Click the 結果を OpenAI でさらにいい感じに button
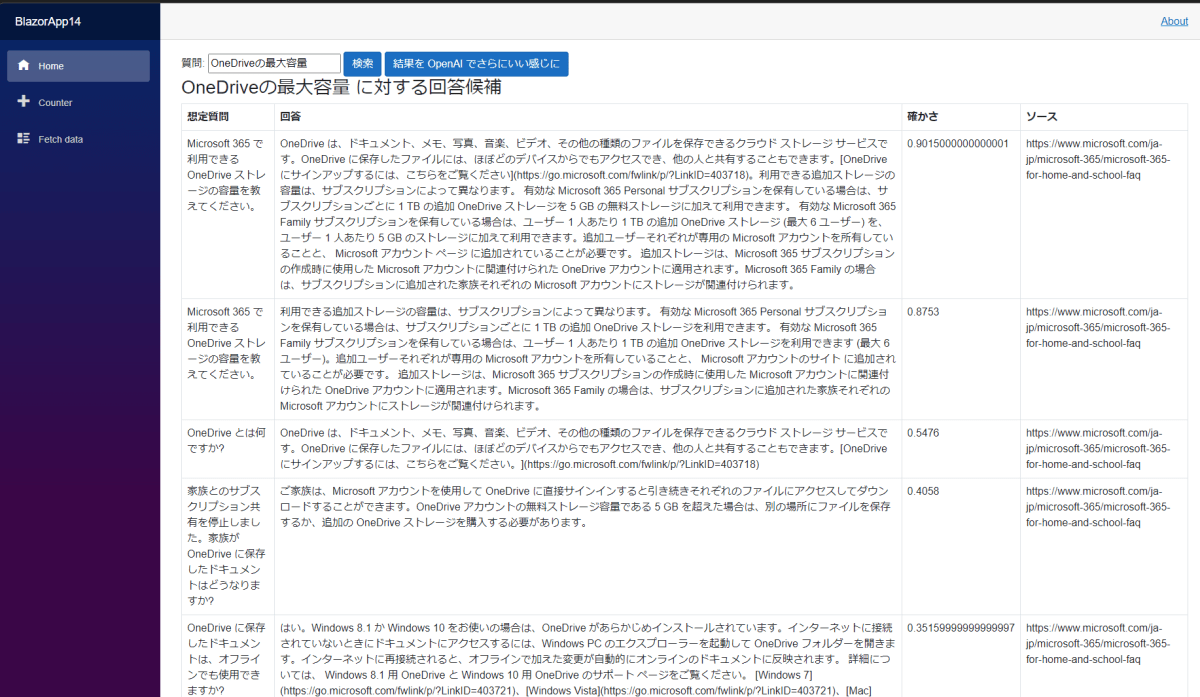The height and width of the screenshot is (697, 1200). coord(476,64)
